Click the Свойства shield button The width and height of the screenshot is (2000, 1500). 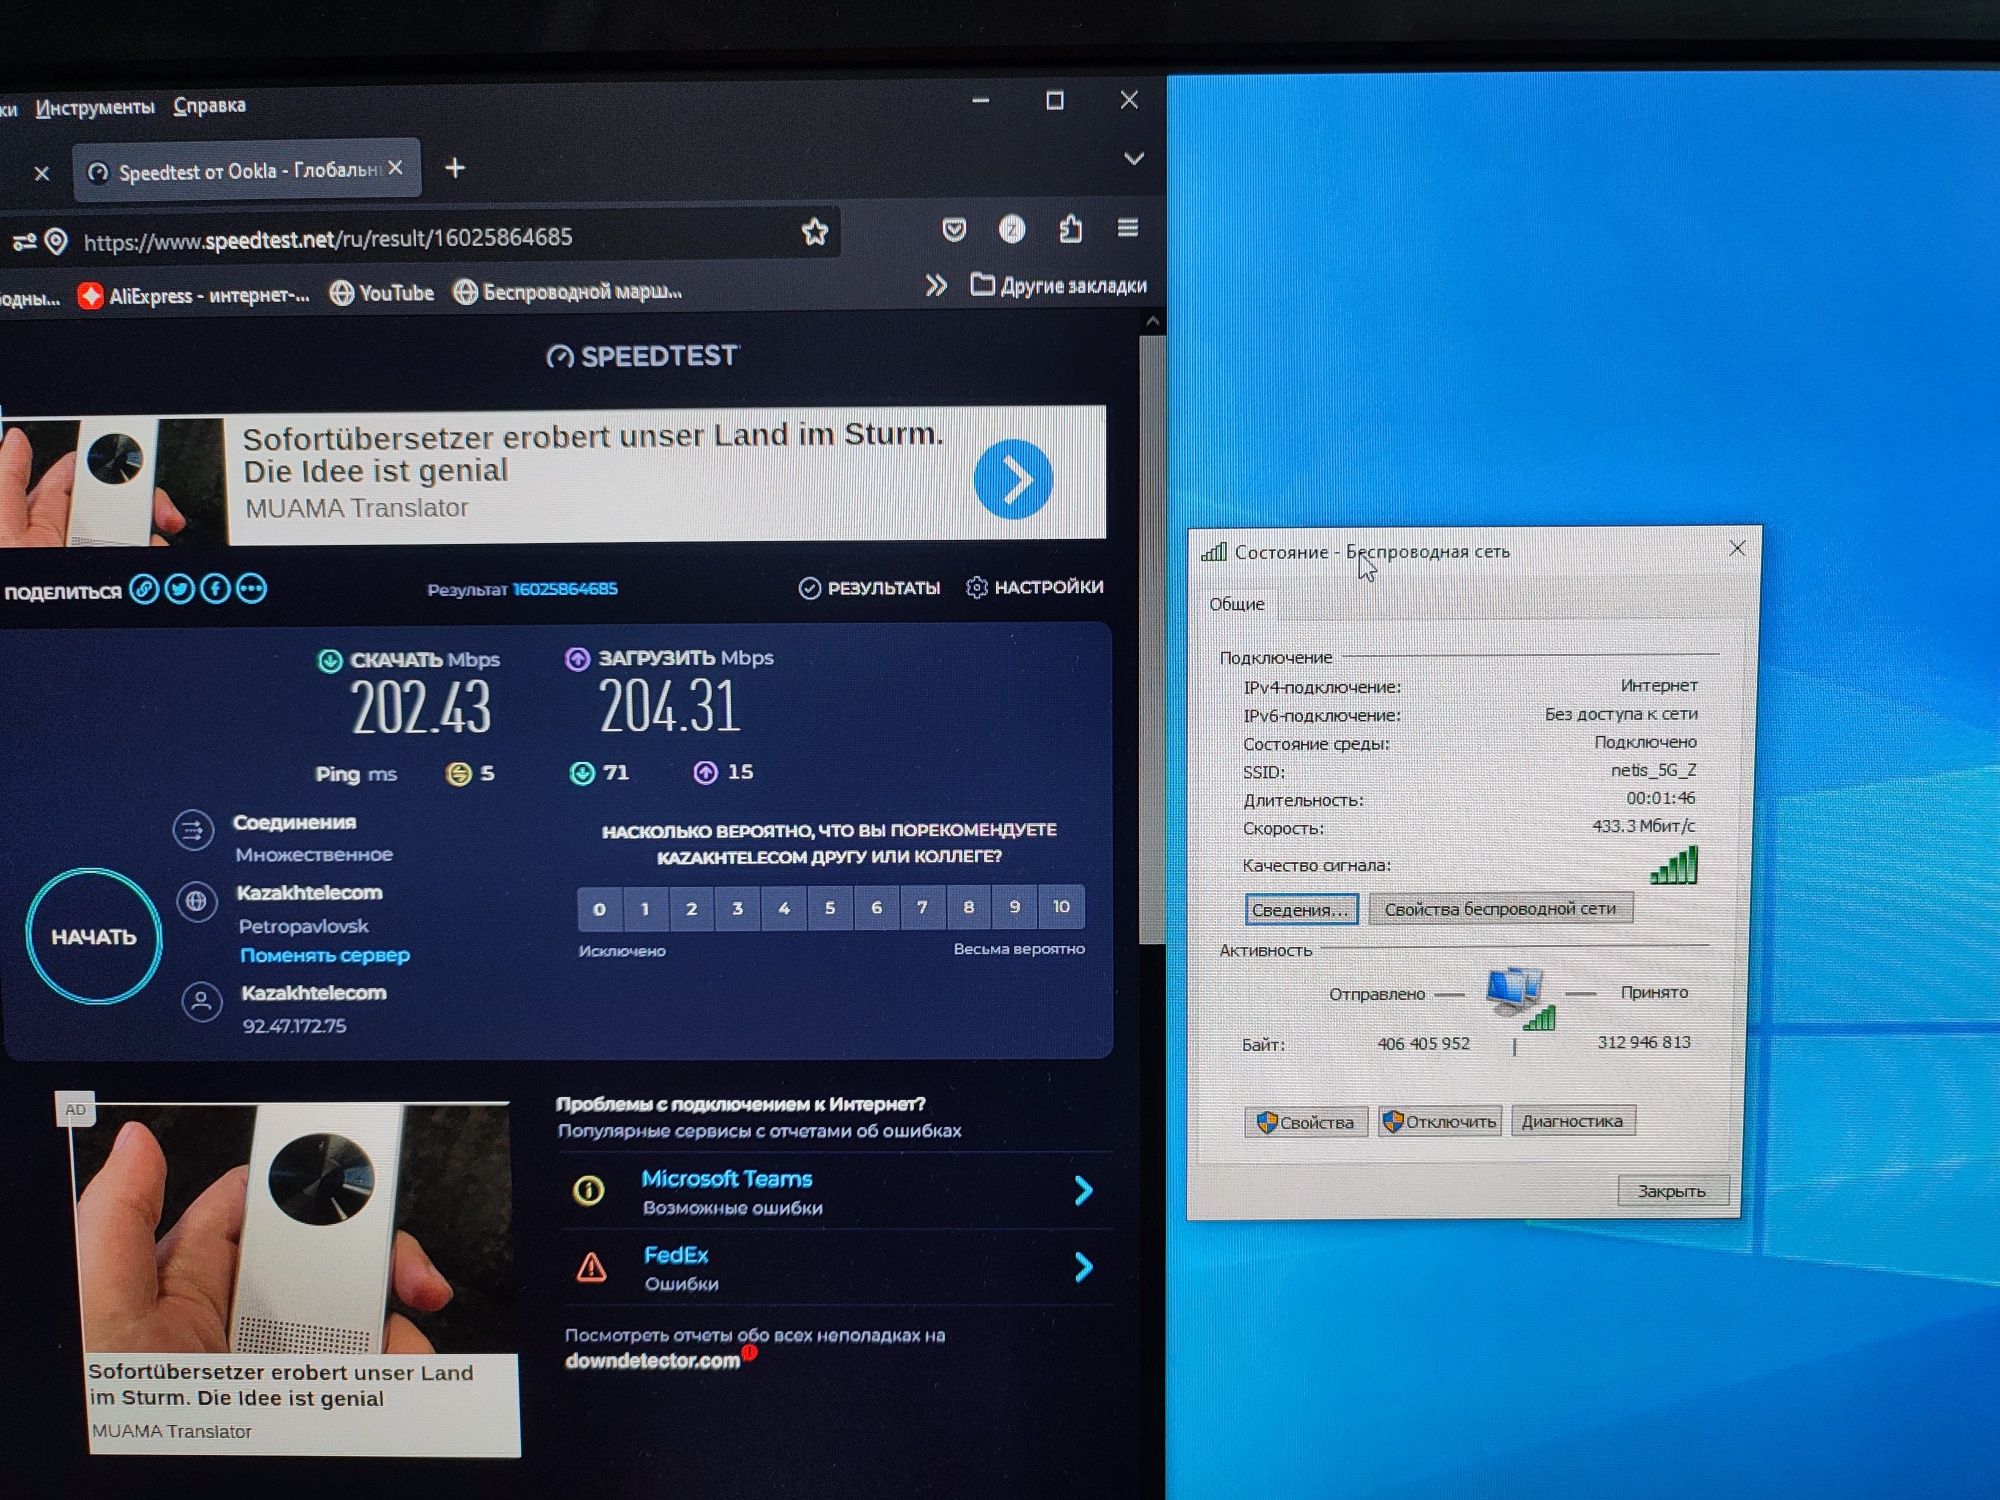point(1305,1122)
